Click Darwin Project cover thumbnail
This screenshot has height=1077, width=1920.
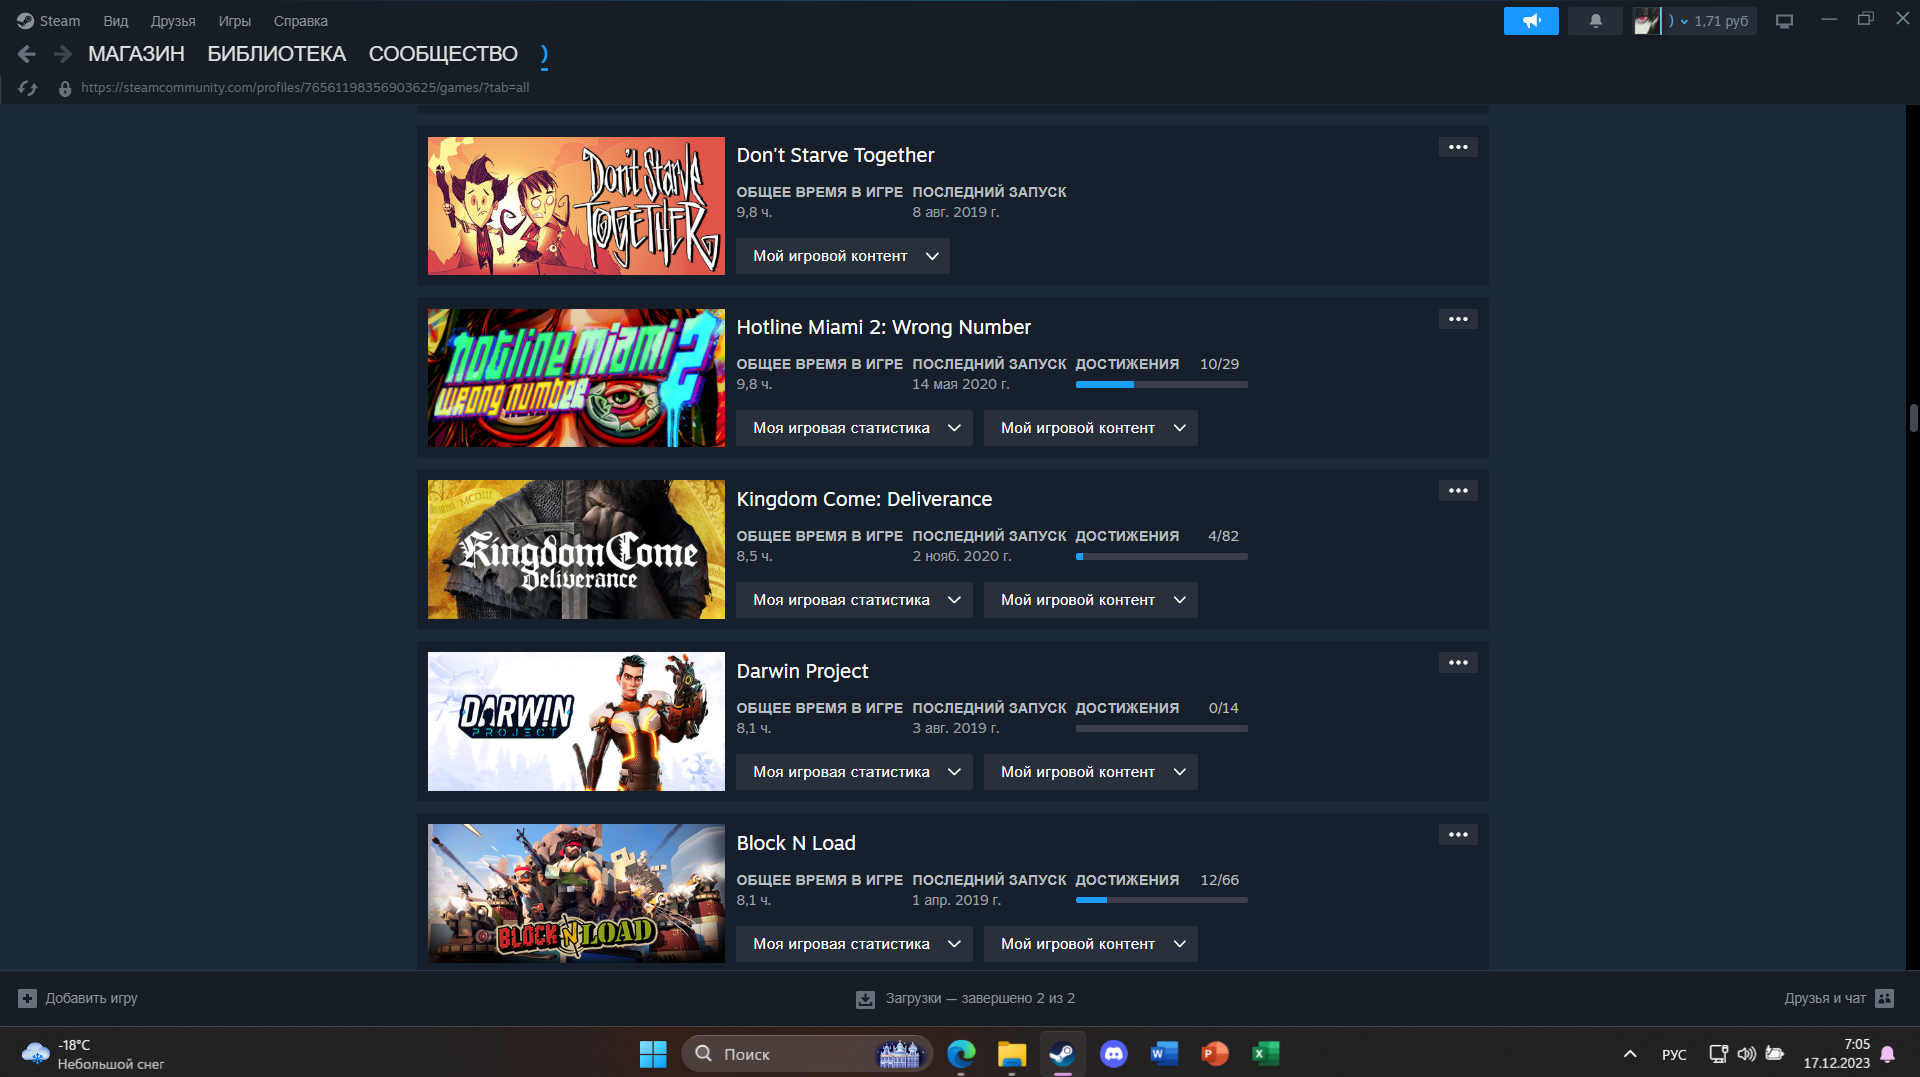tap(576, 722)
